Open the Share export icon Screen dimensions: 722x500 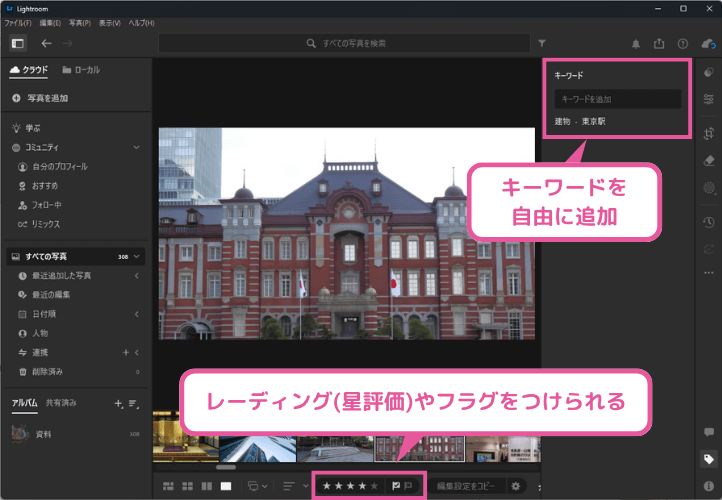tap(659, 44)
